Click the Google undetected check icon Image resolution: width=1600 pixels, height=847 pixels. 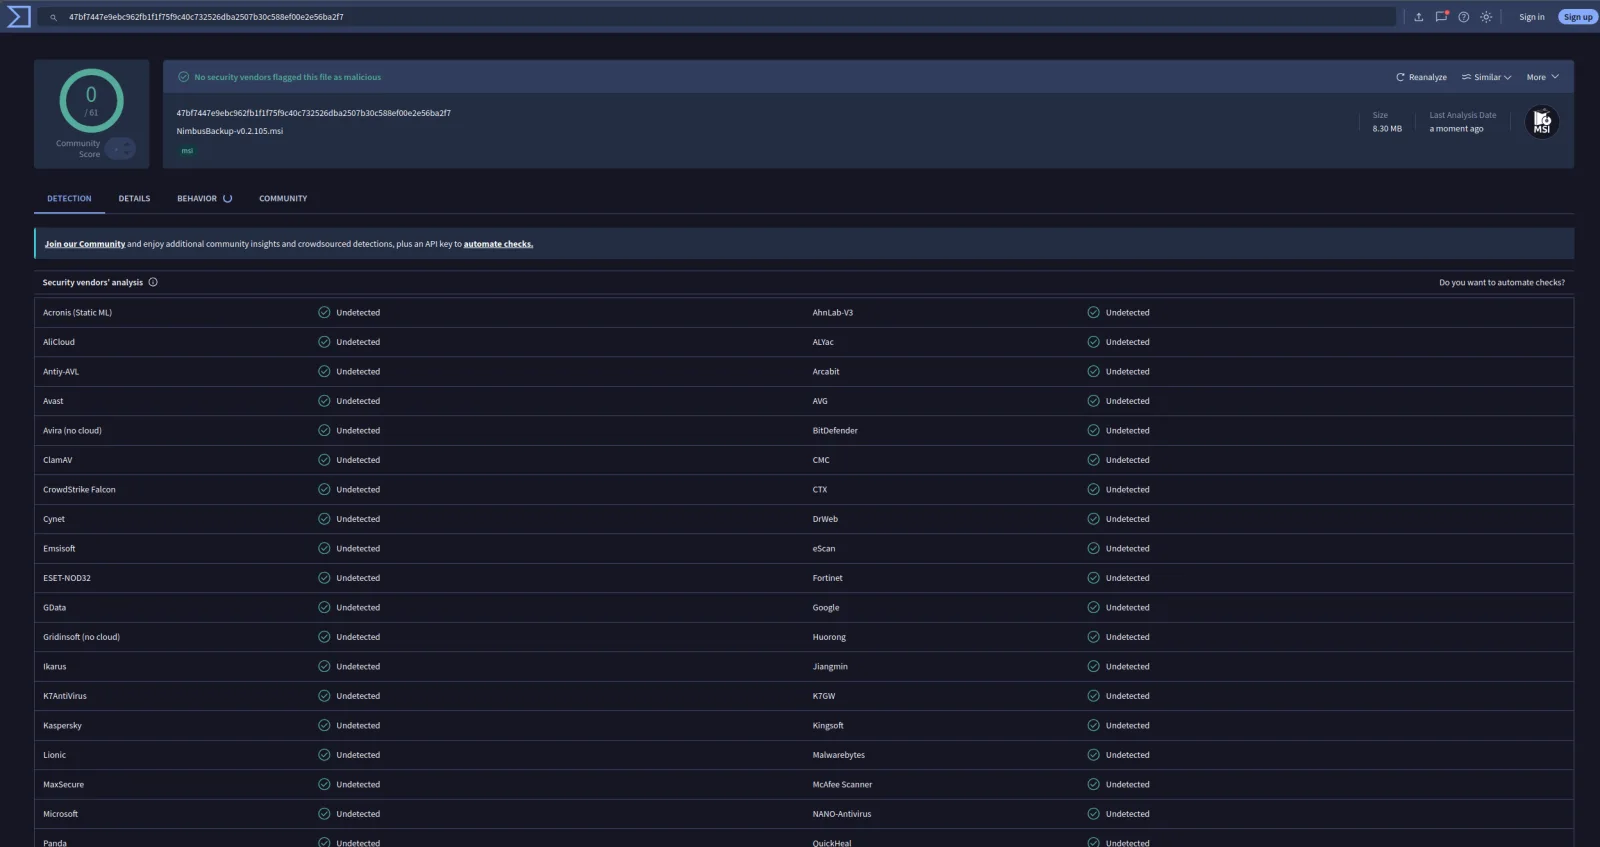point(1093,607)
